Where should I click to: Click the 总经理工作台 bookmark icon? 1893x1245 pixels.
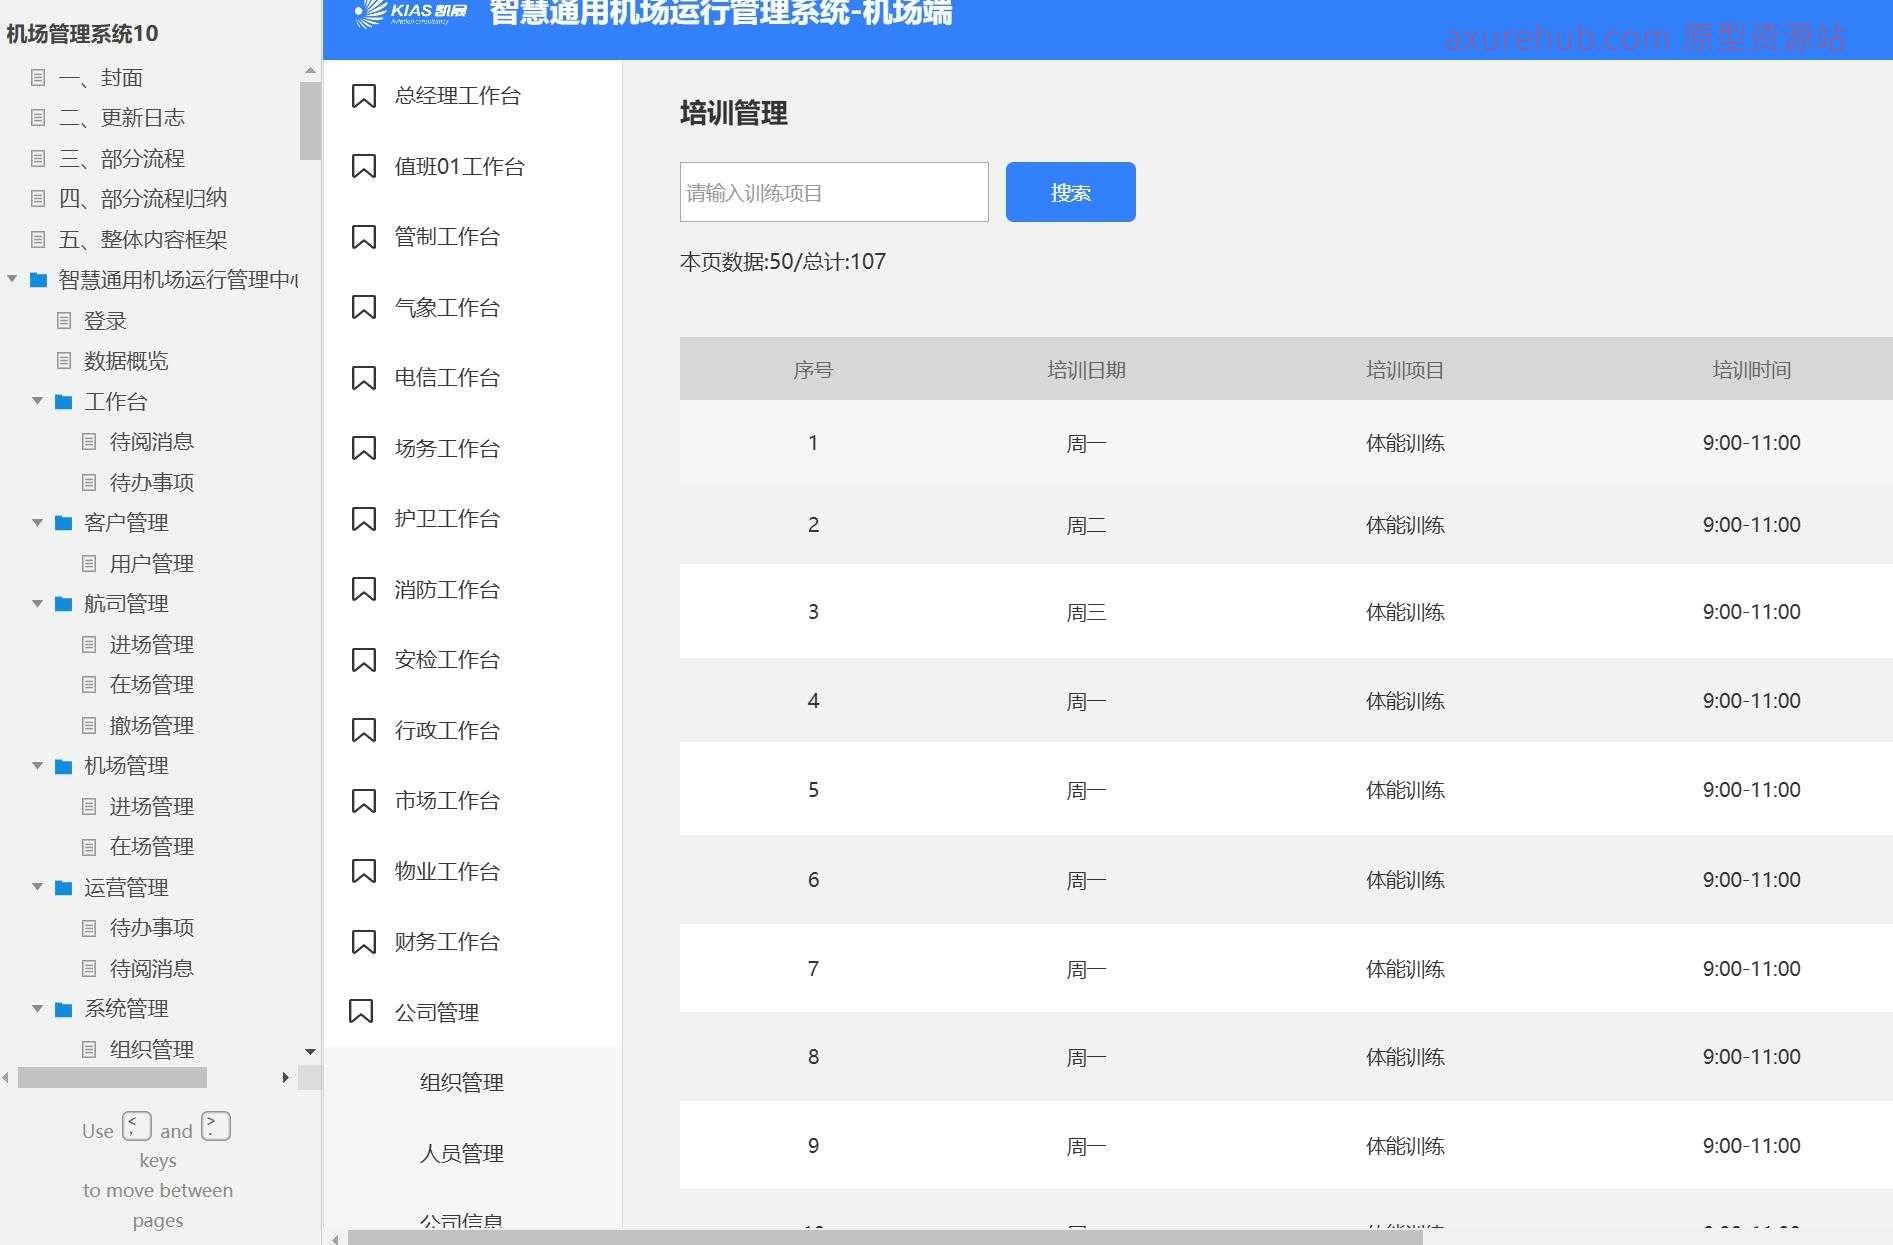362,96
